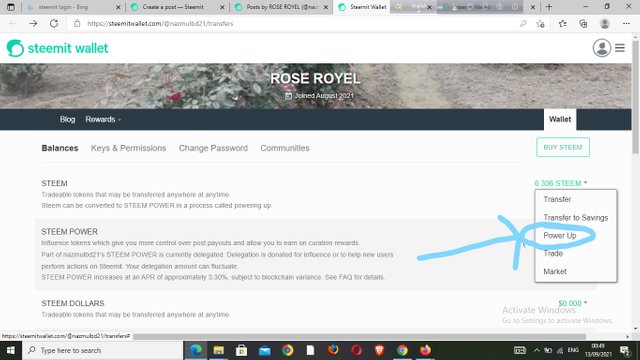Open the taskbar clock and date
The height and width of the screenshot is (360, 640).
598,350
